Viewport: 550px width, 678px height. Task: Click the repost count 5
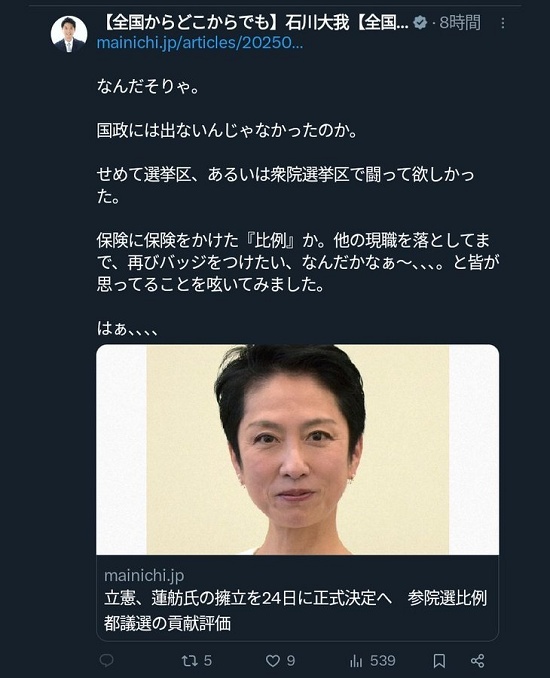pyautogui.click(x=208, y=660)
